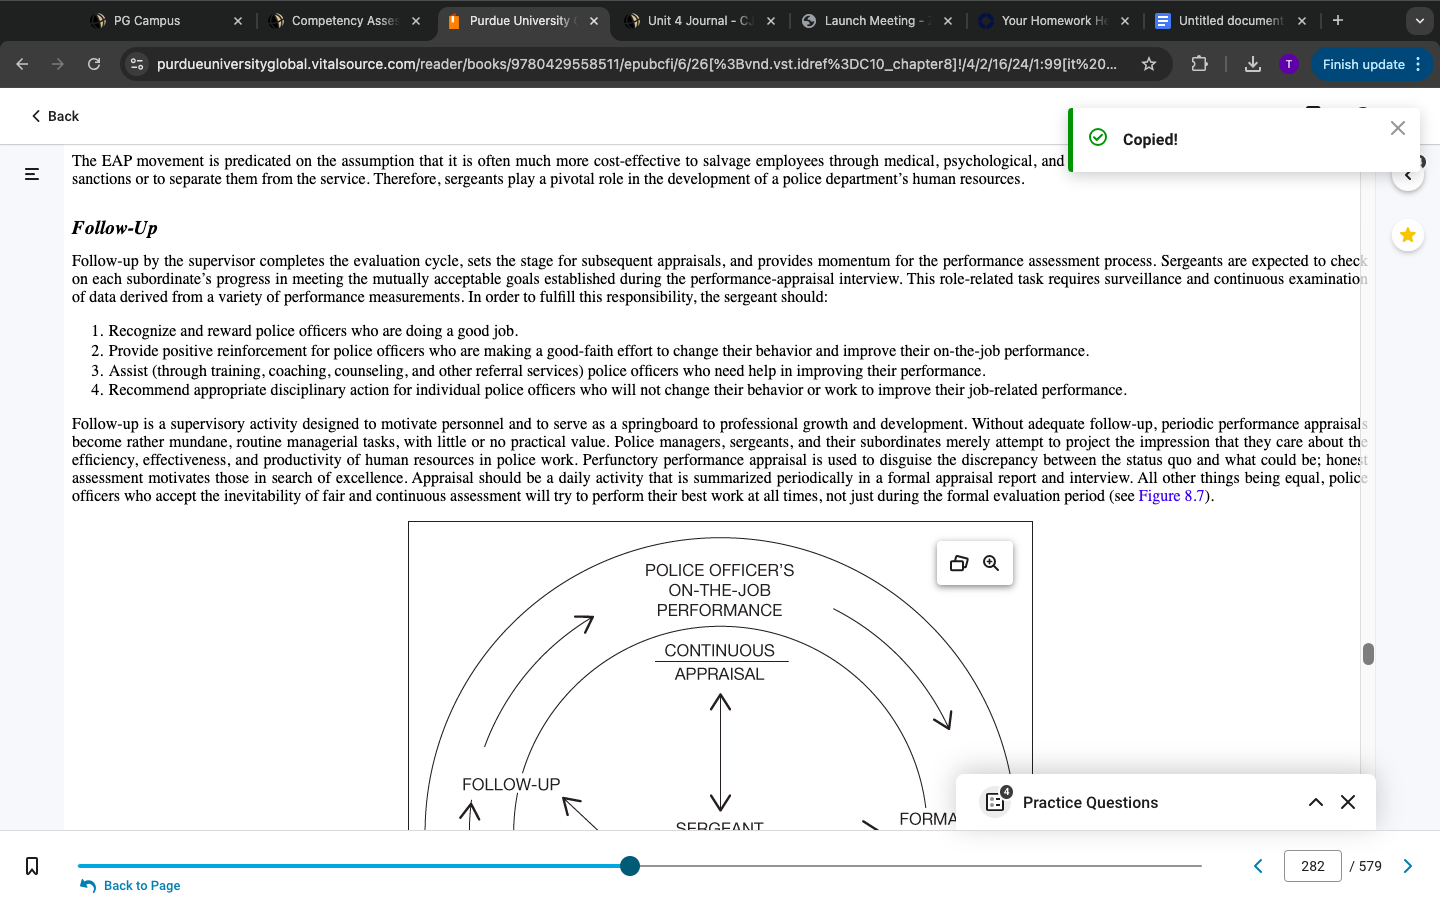This screenshot has height=900, width=1440.
Task: Collapse side panel chevron at right edge
Action: tap(1407, 176)
